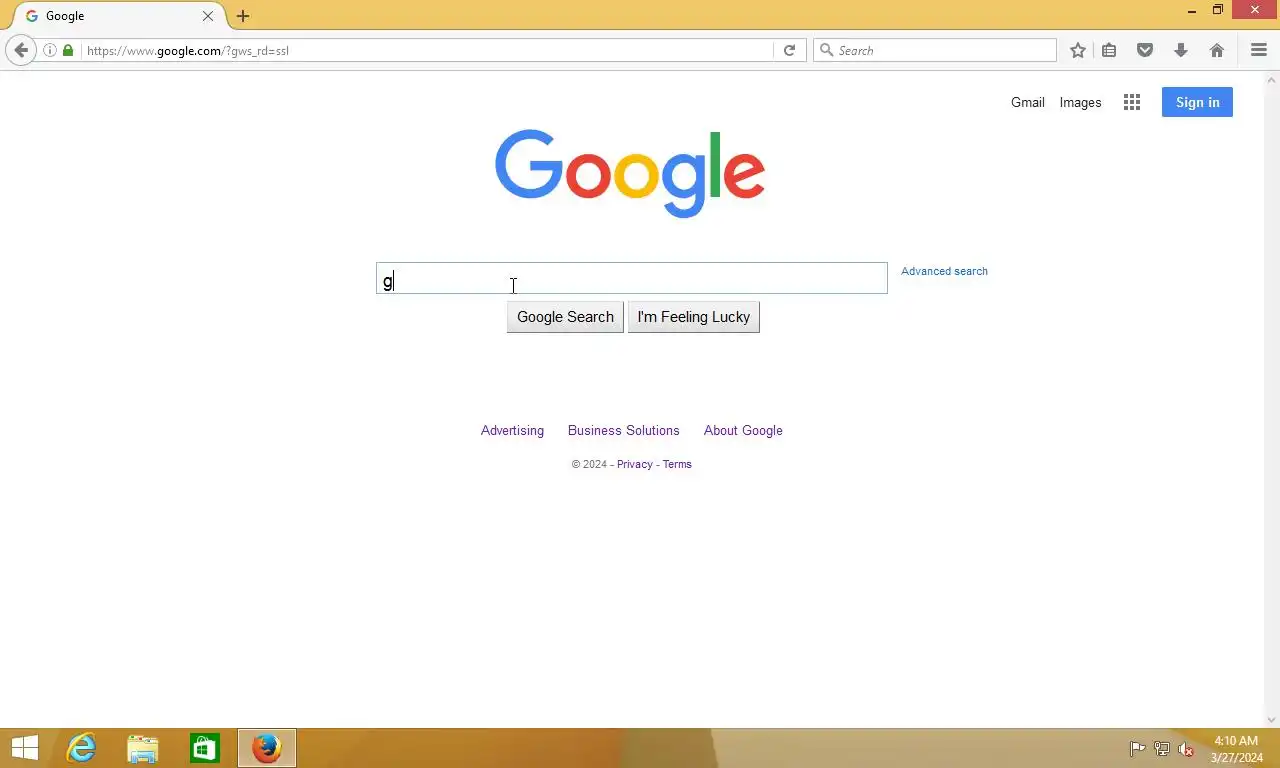Image resolution: width=1280 pixels, height=768 pixels.
Task: Click the scrollbar down arrow
Action: [1272, 719]
